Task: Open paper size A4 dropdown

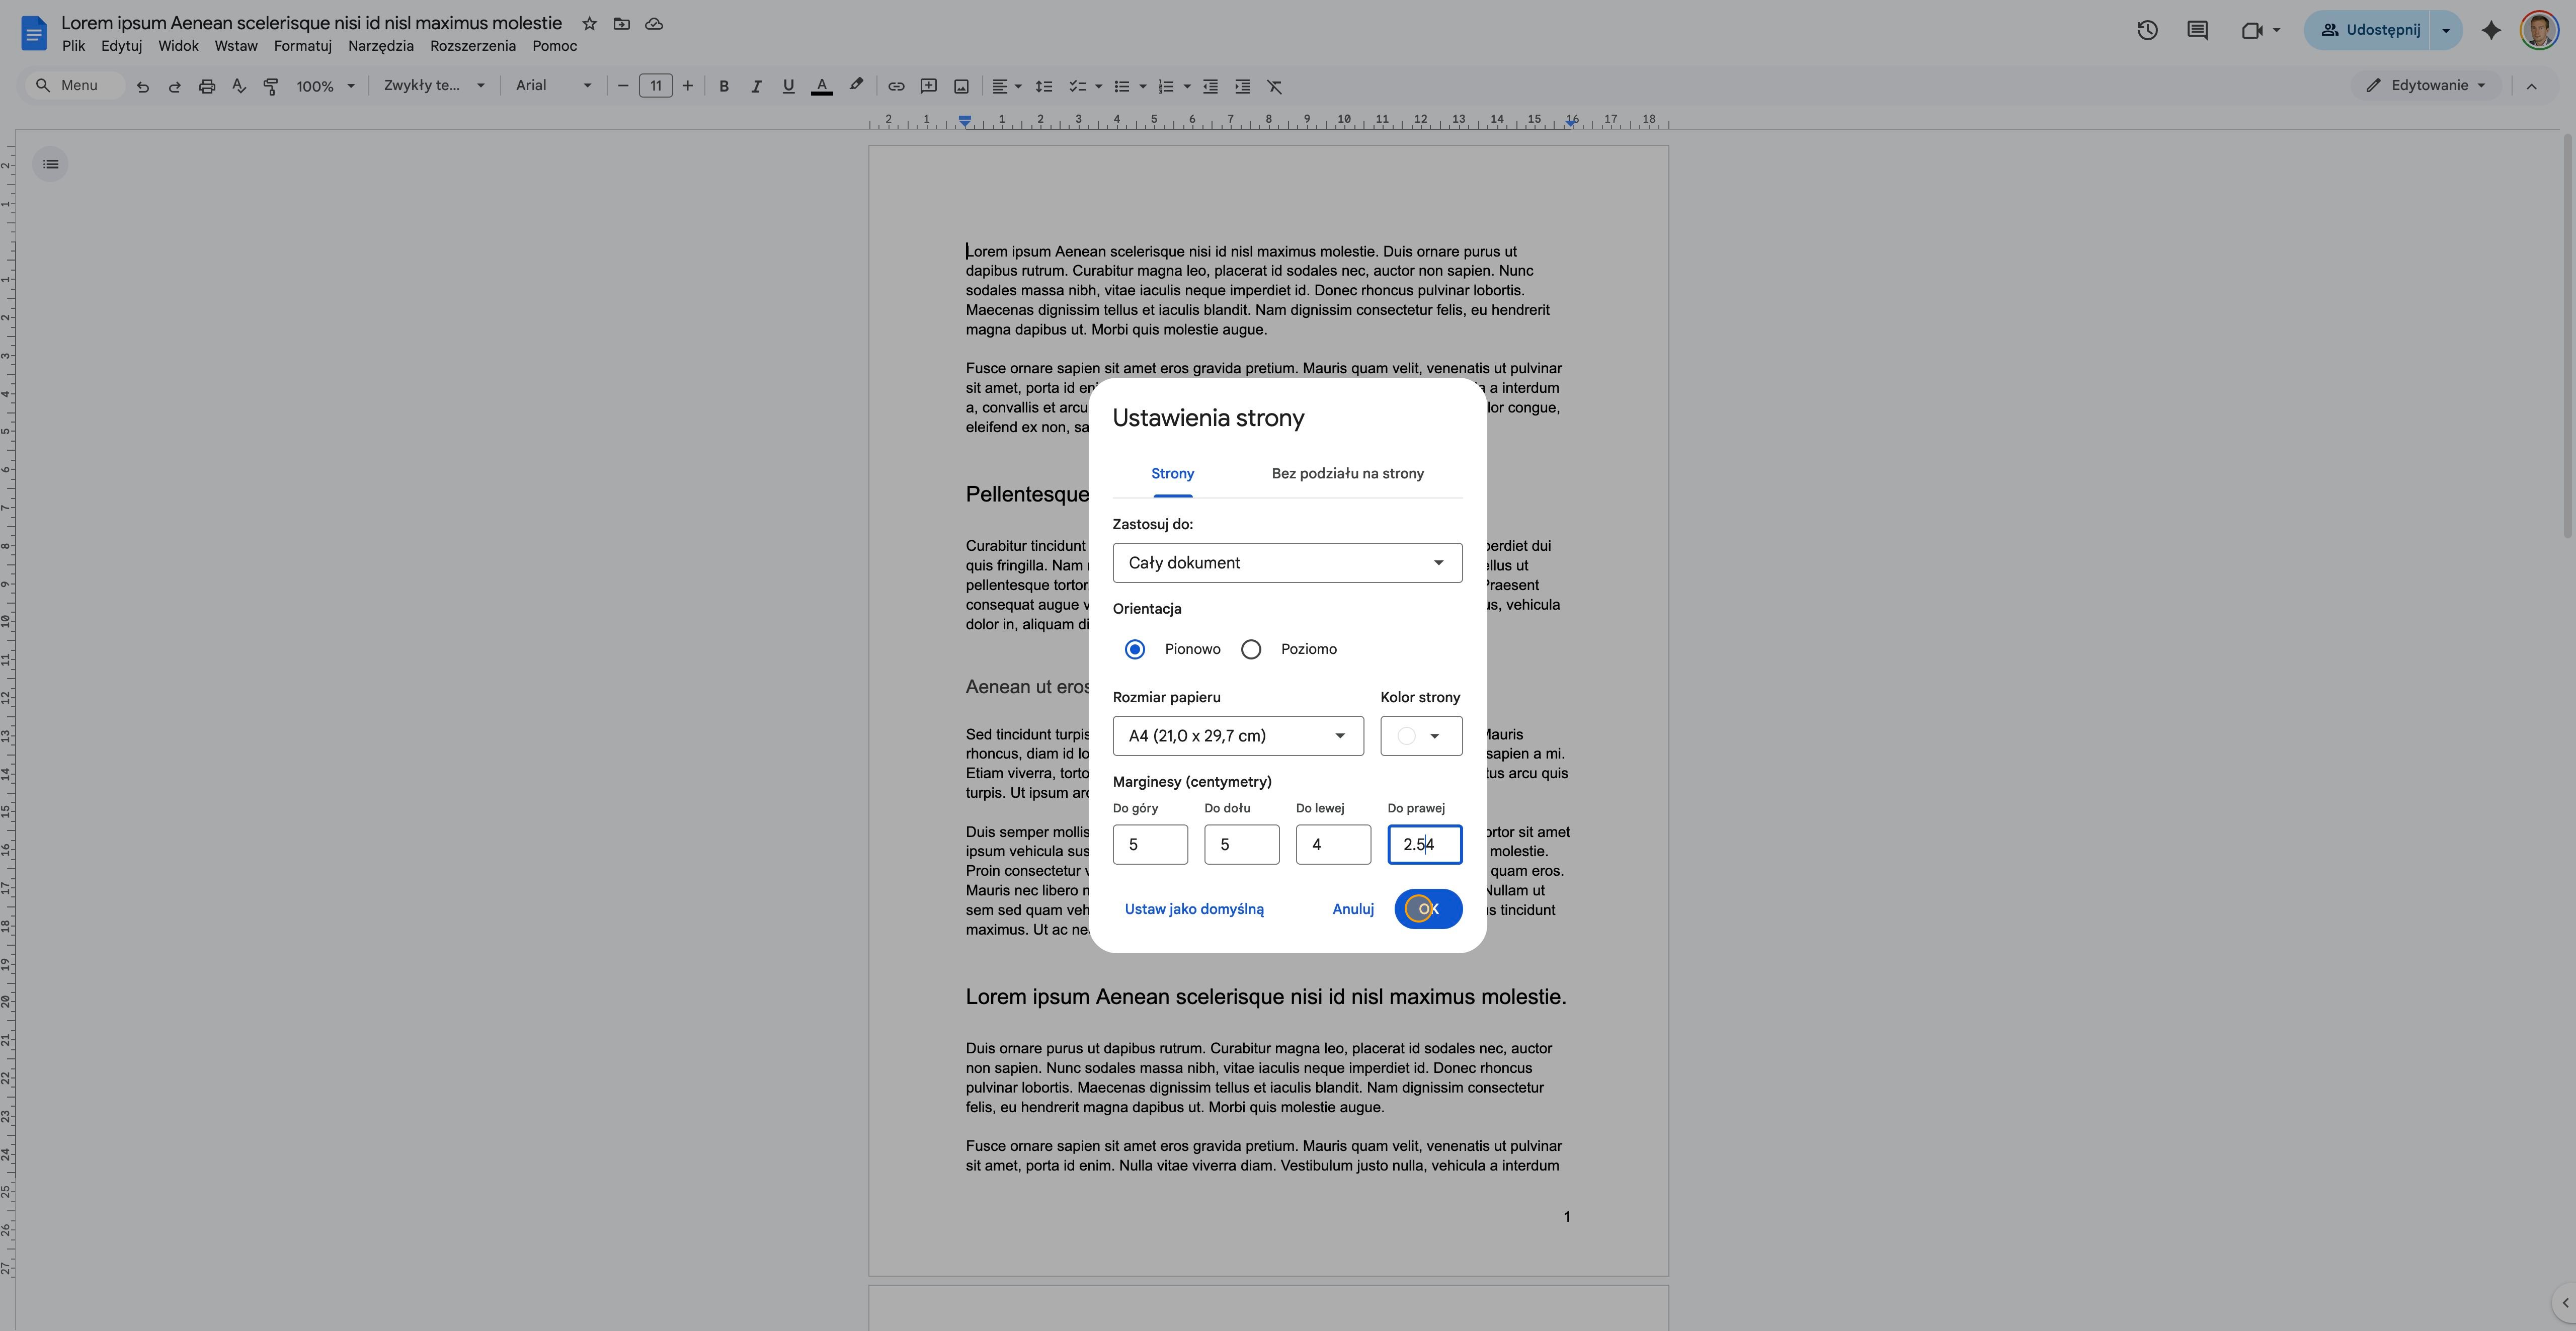Action: pyautogui.click(x=1238, y=736)
